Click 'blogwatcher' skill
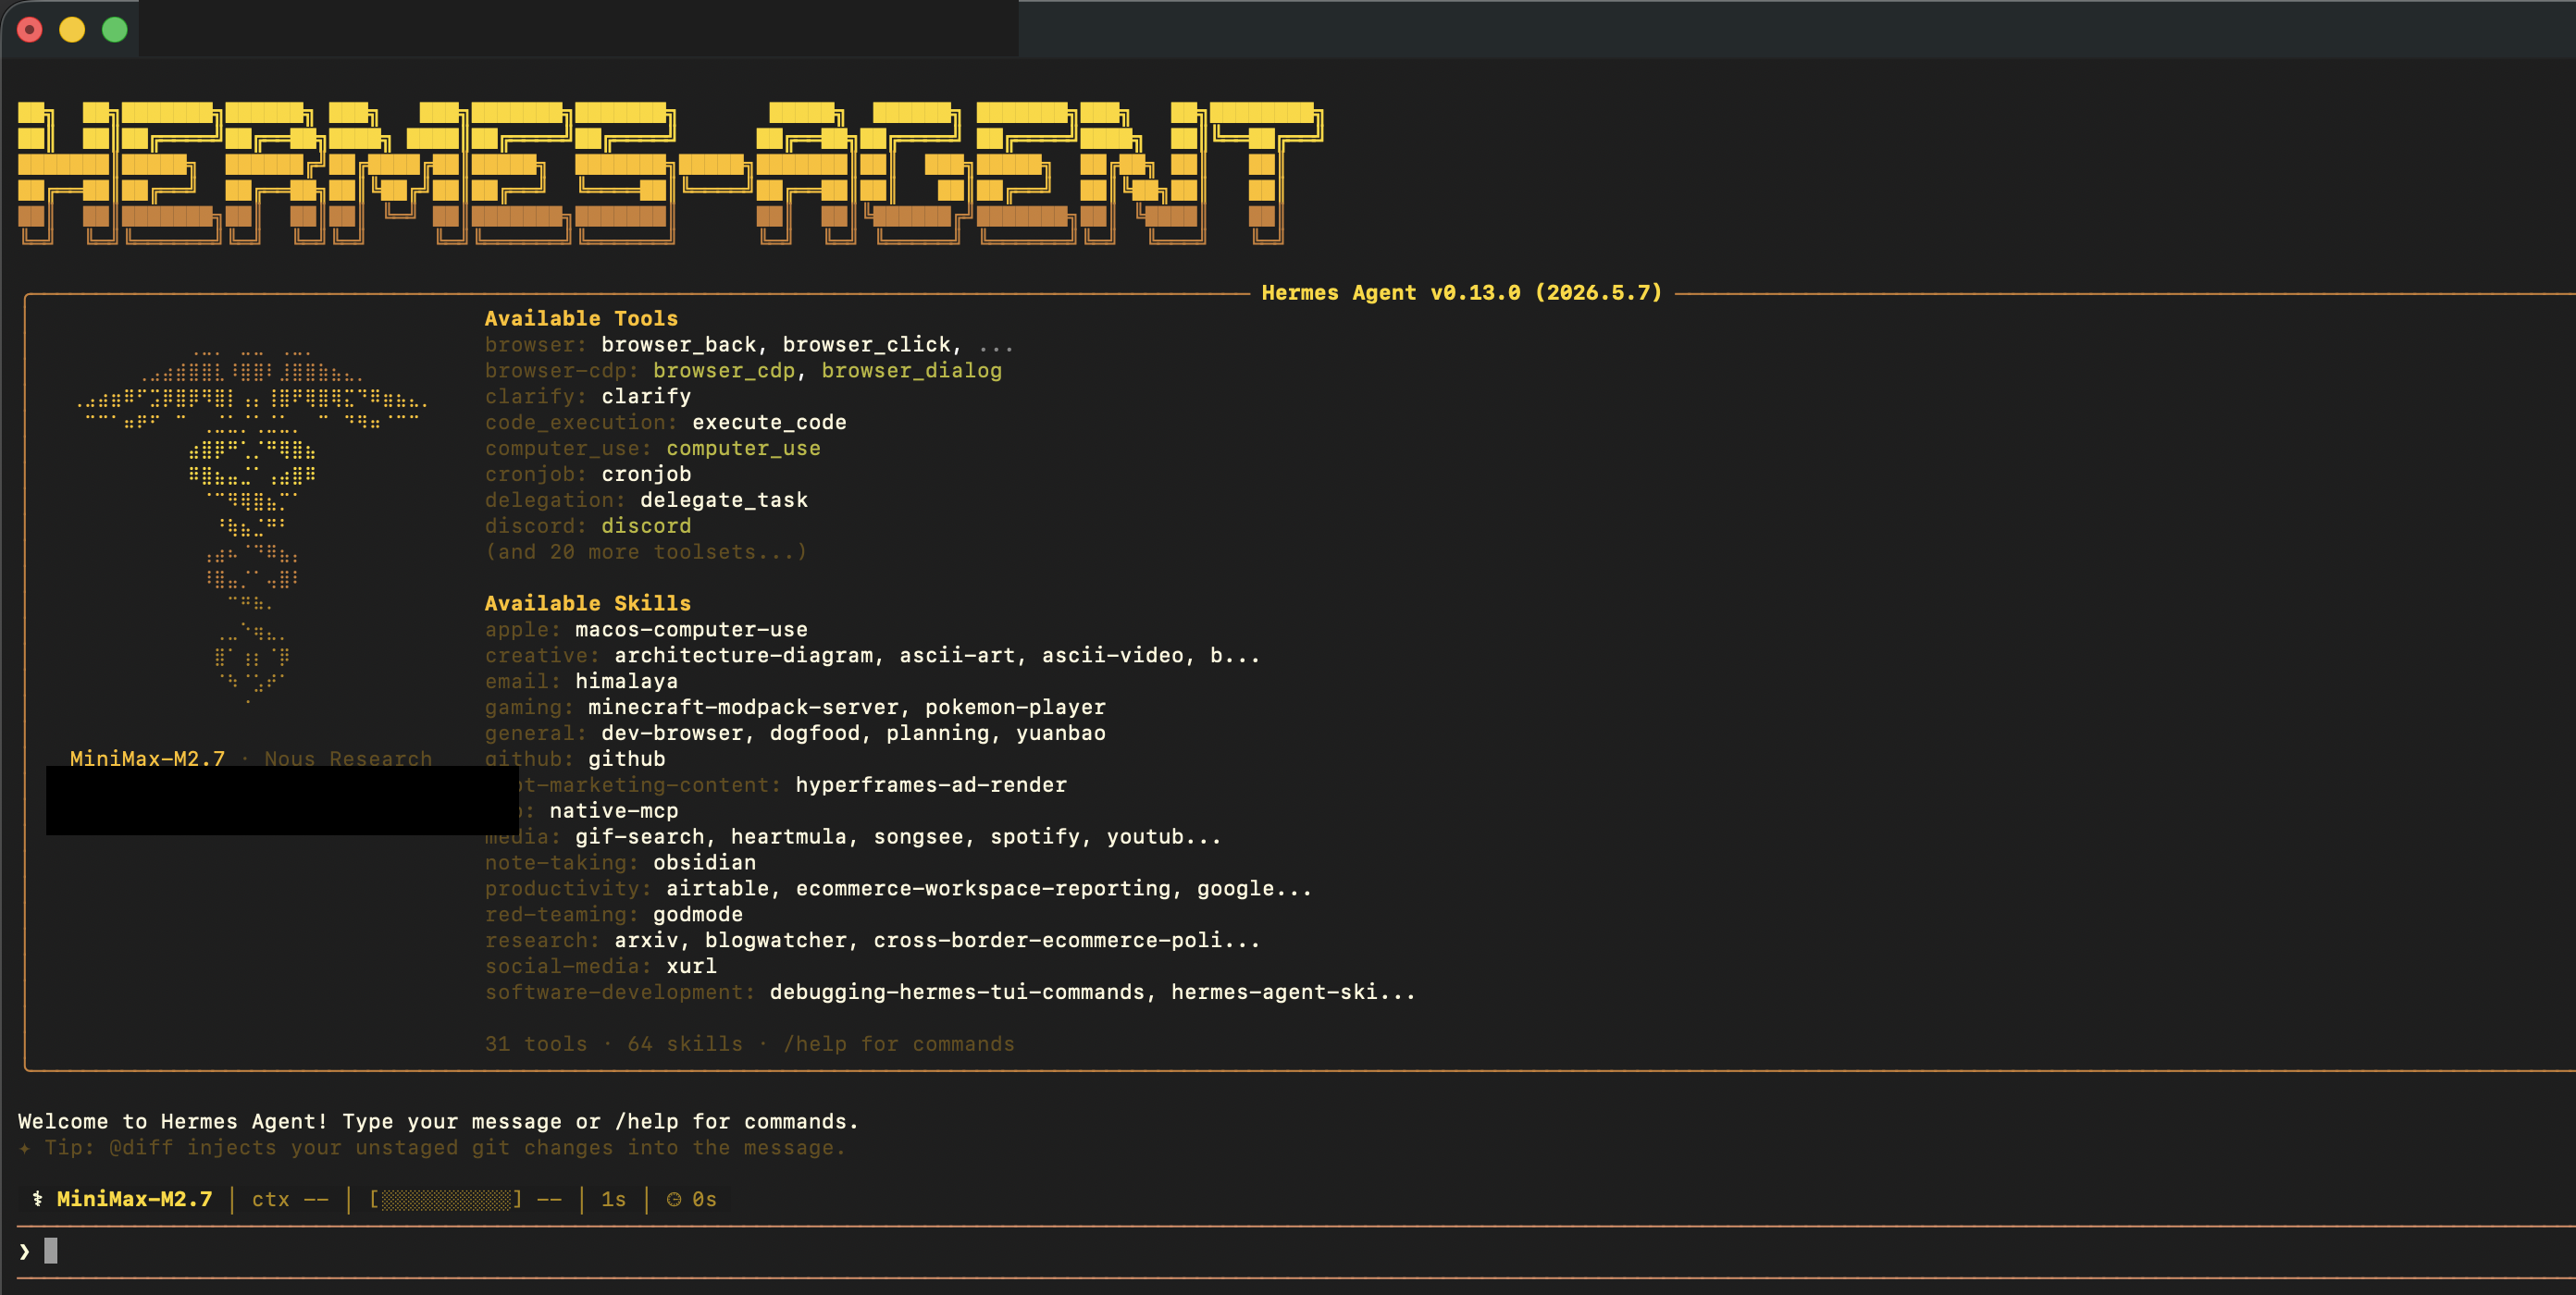2576x1295 pixels. pos(775,940)
